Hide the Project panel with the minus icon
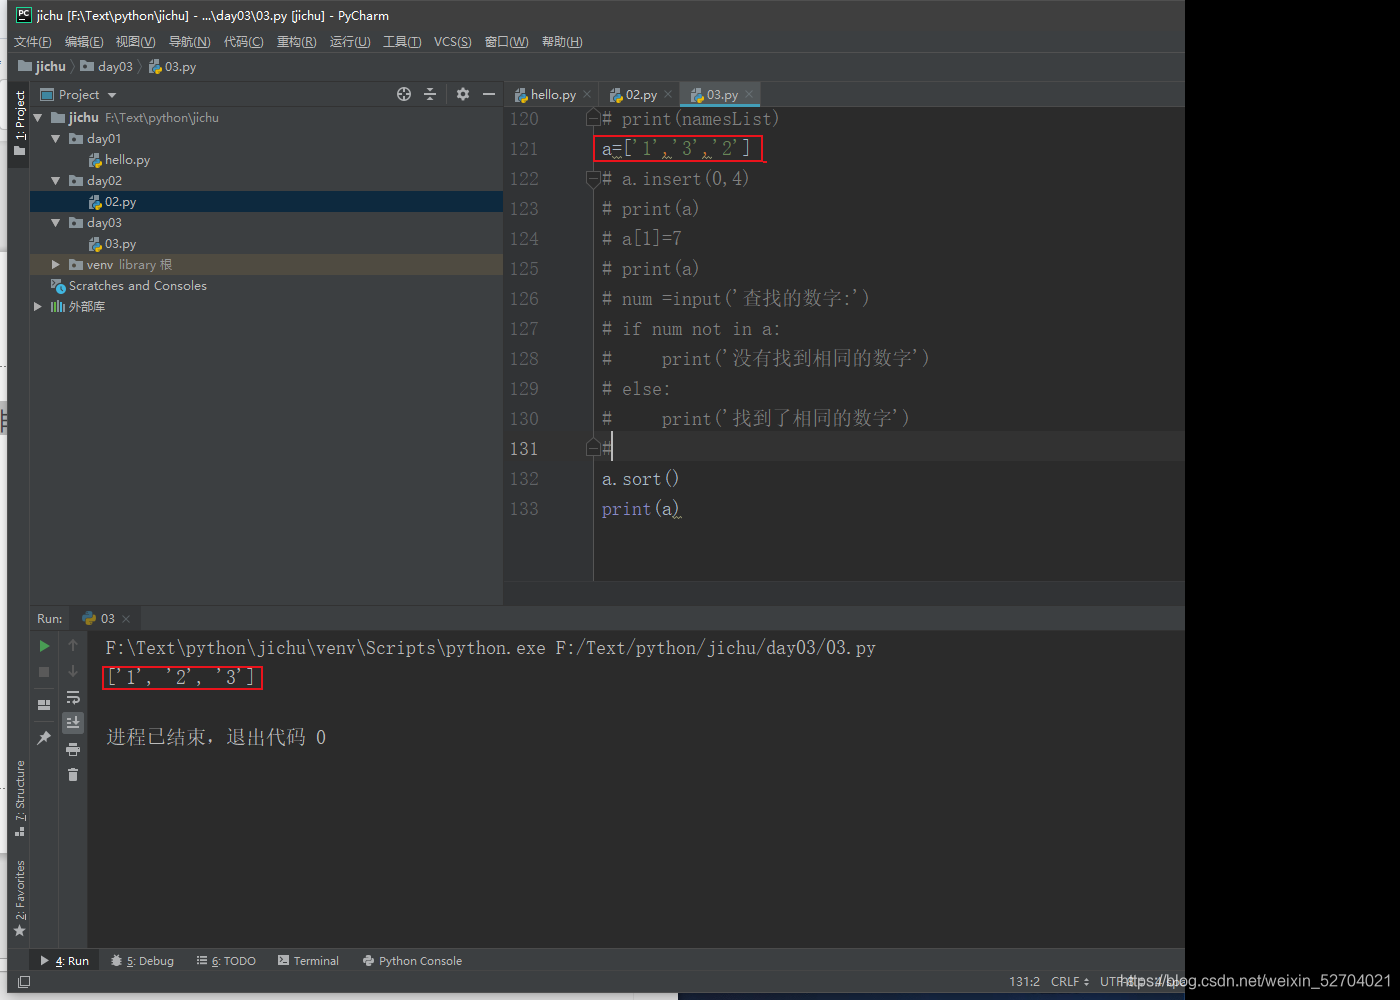 (489, 94)
